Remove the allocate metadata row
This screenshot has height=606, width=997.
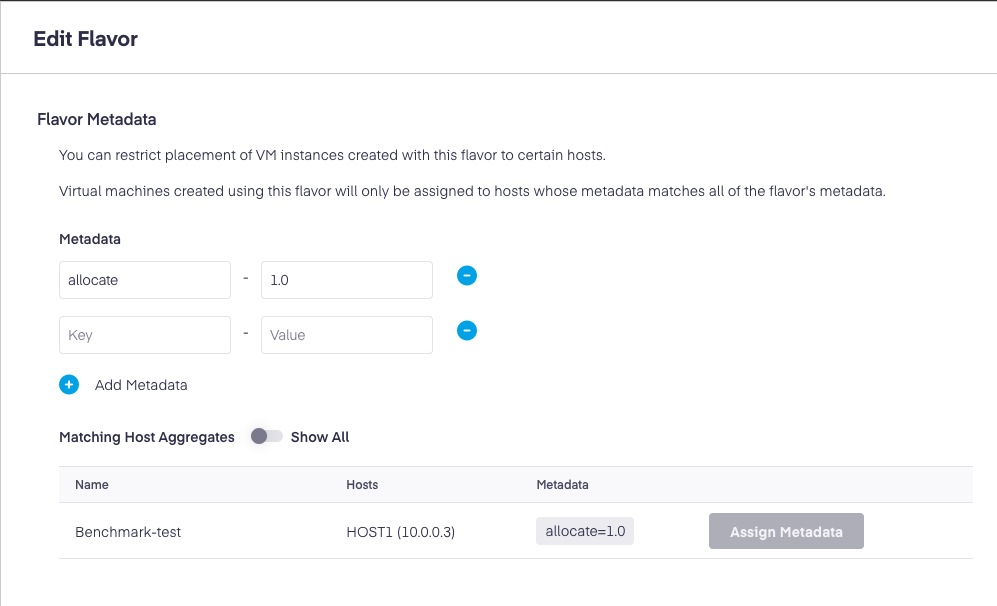467,276
